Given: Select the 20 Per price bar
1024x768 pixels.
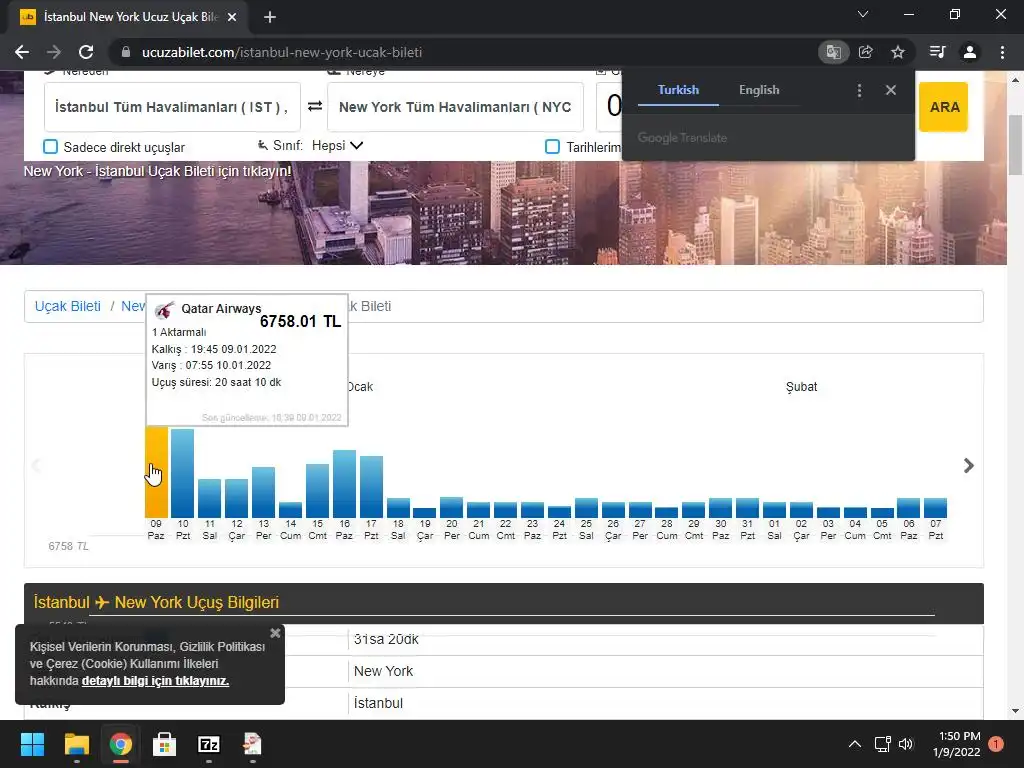Looking at the screenshot, I should click(x=451, y=507).
